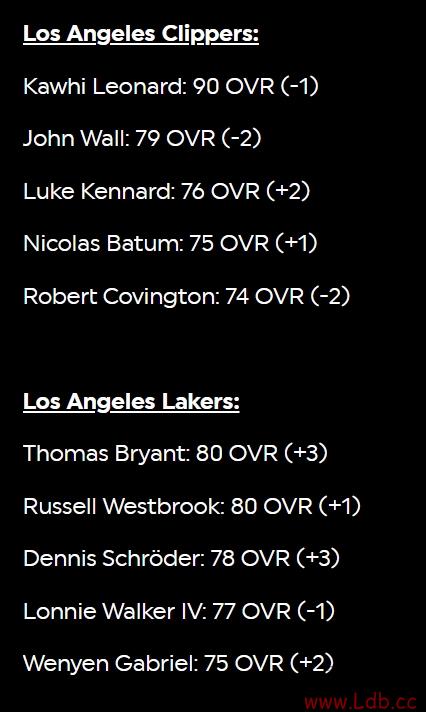Image resolution: width=426 pixels, height=712 pixels.
Task: Select the Lonnie Walker IV 77 OVR line
Action: pos(179,611)
